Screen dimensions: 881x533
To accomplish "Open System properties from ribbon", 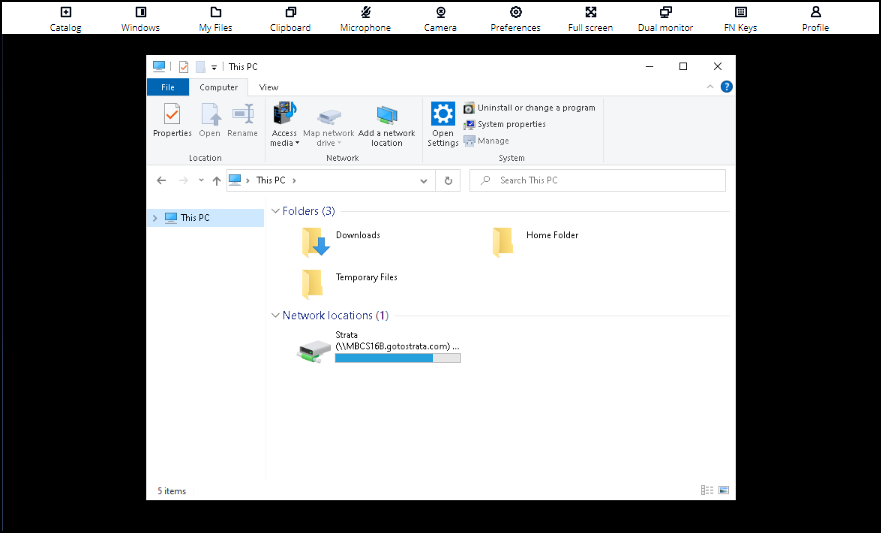I will (x=505, y=124).
